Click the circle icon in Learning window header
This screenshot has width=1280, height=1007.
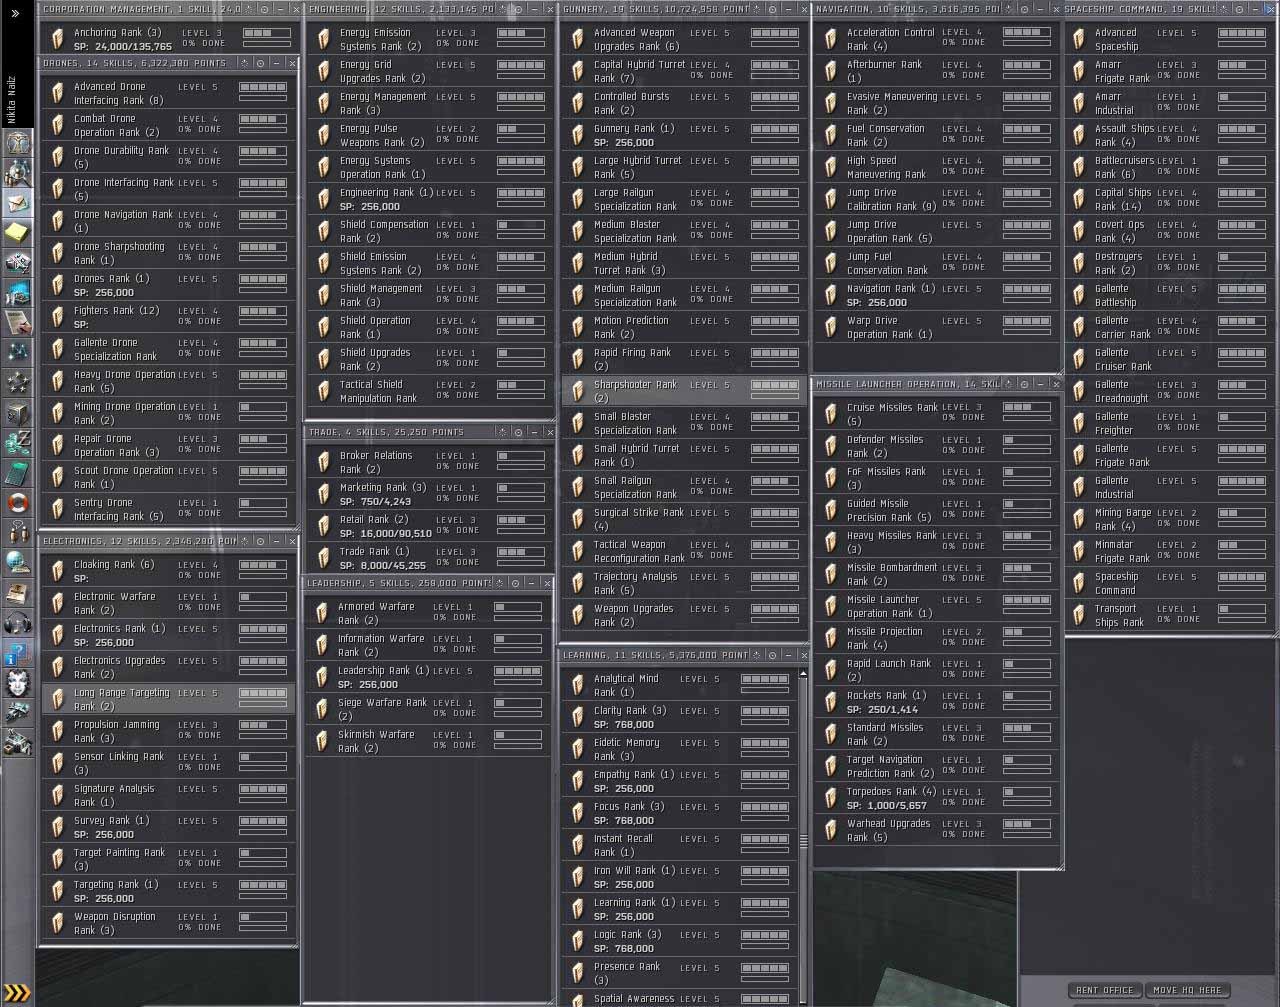(x=772, y=655)
